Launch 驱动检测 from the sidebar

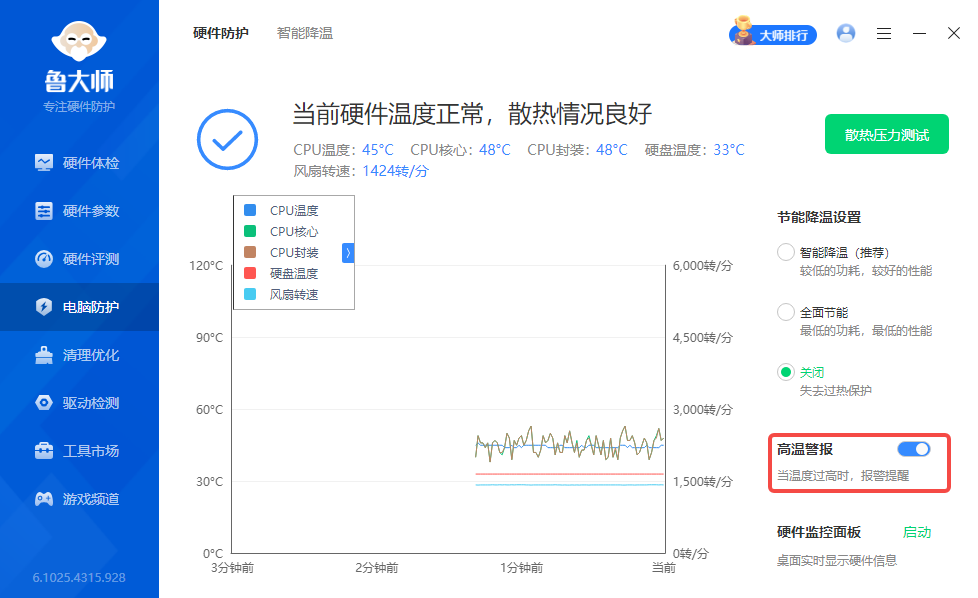[78, 402]
